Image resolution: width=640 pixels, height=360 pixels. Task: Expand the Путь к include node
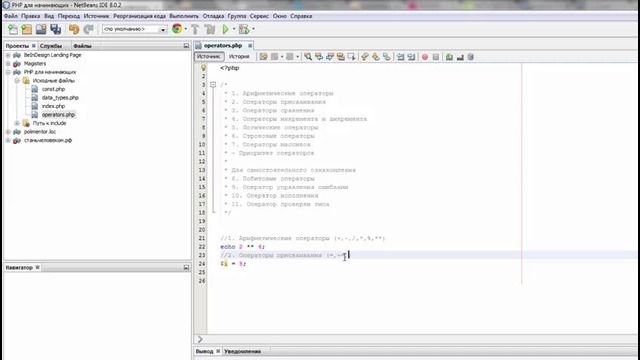coord(17,123)
